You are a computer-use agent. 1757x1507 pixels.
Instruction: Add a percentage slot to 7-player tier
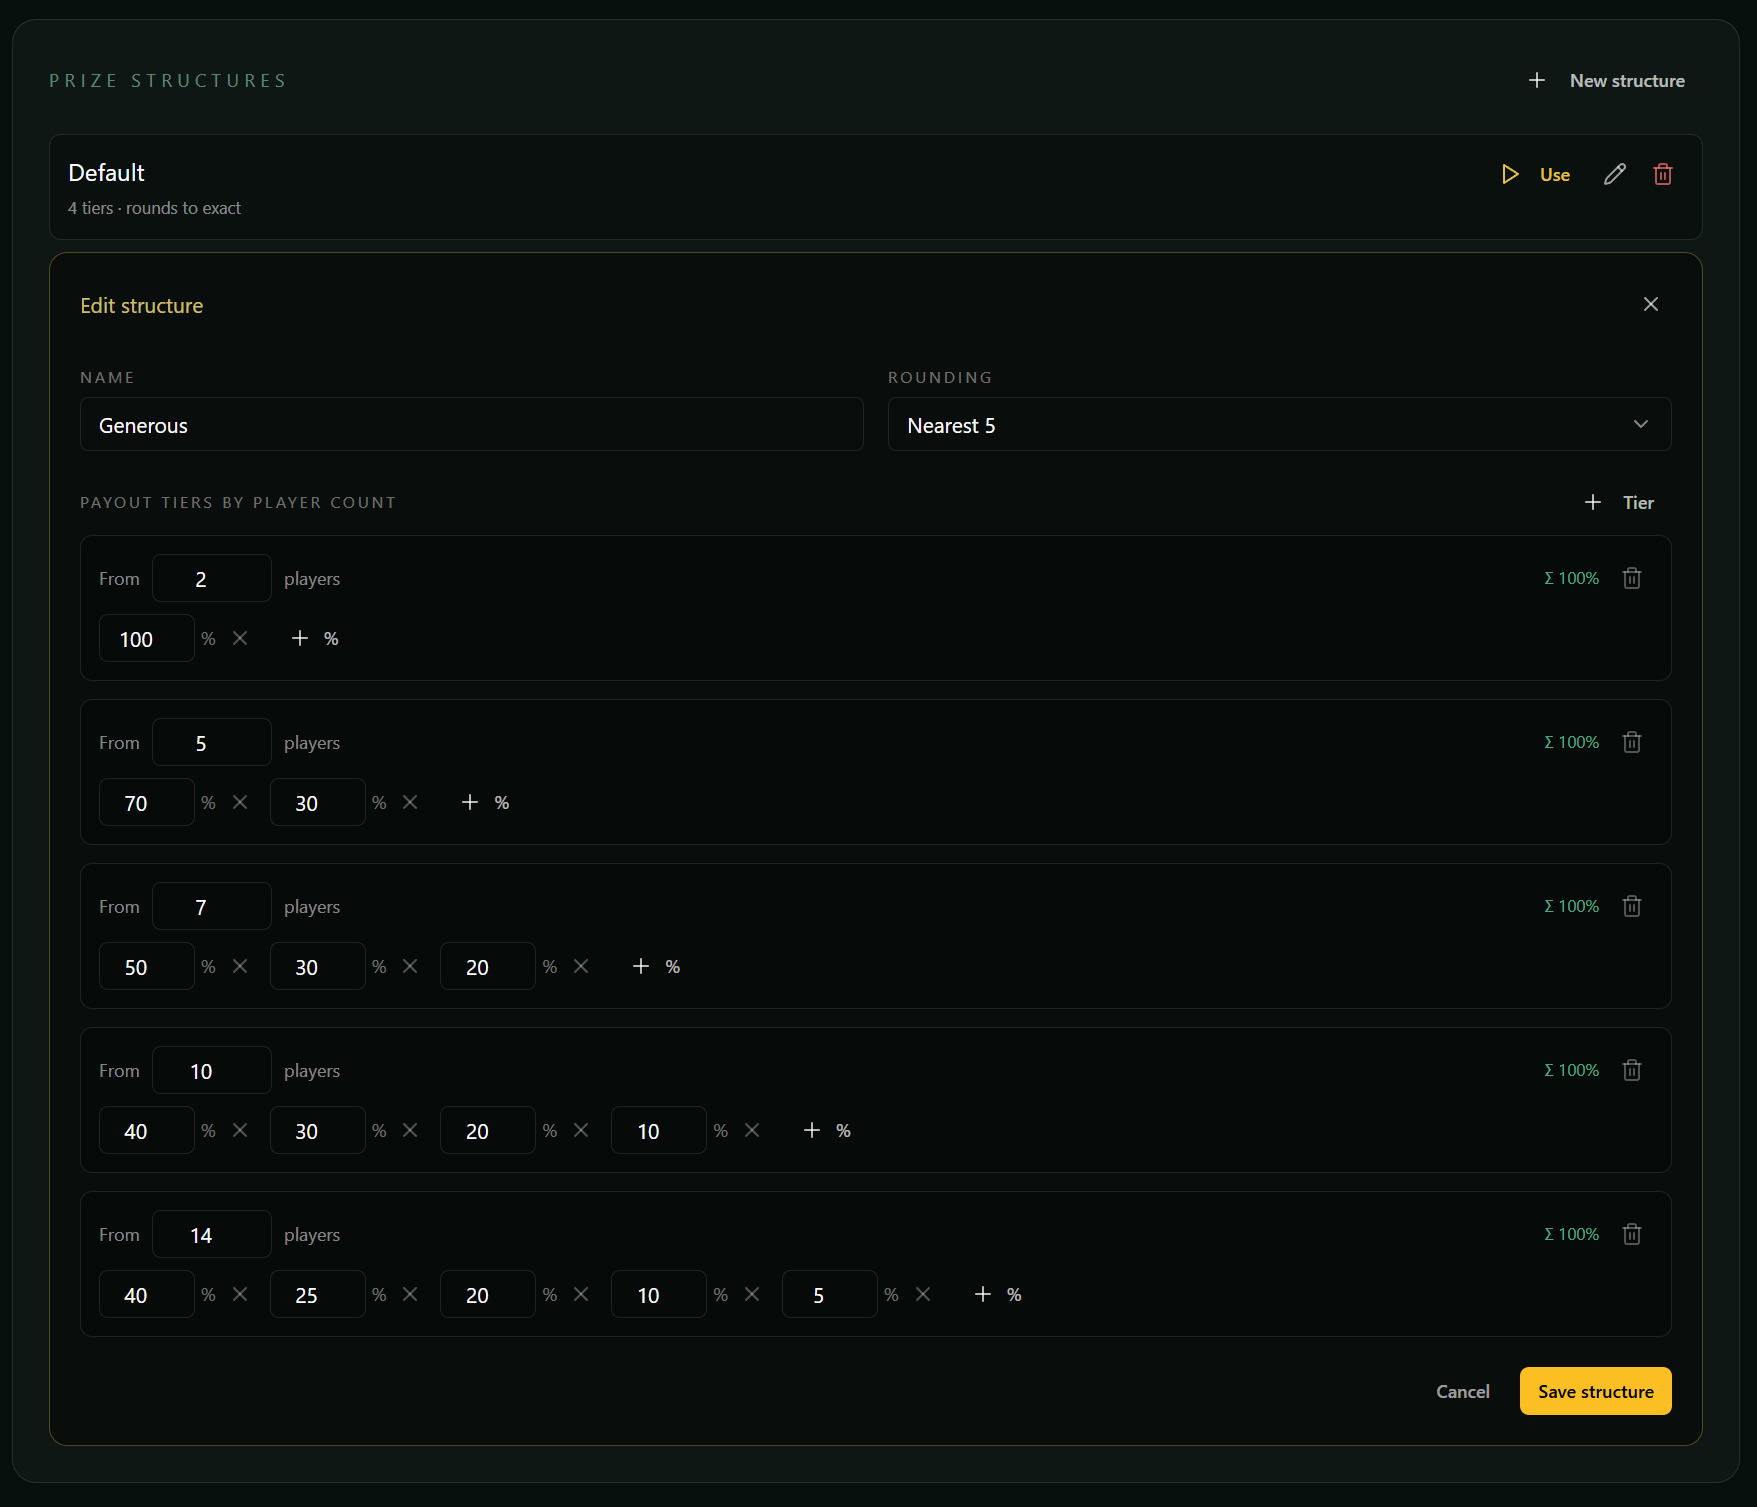pos(656,966)
